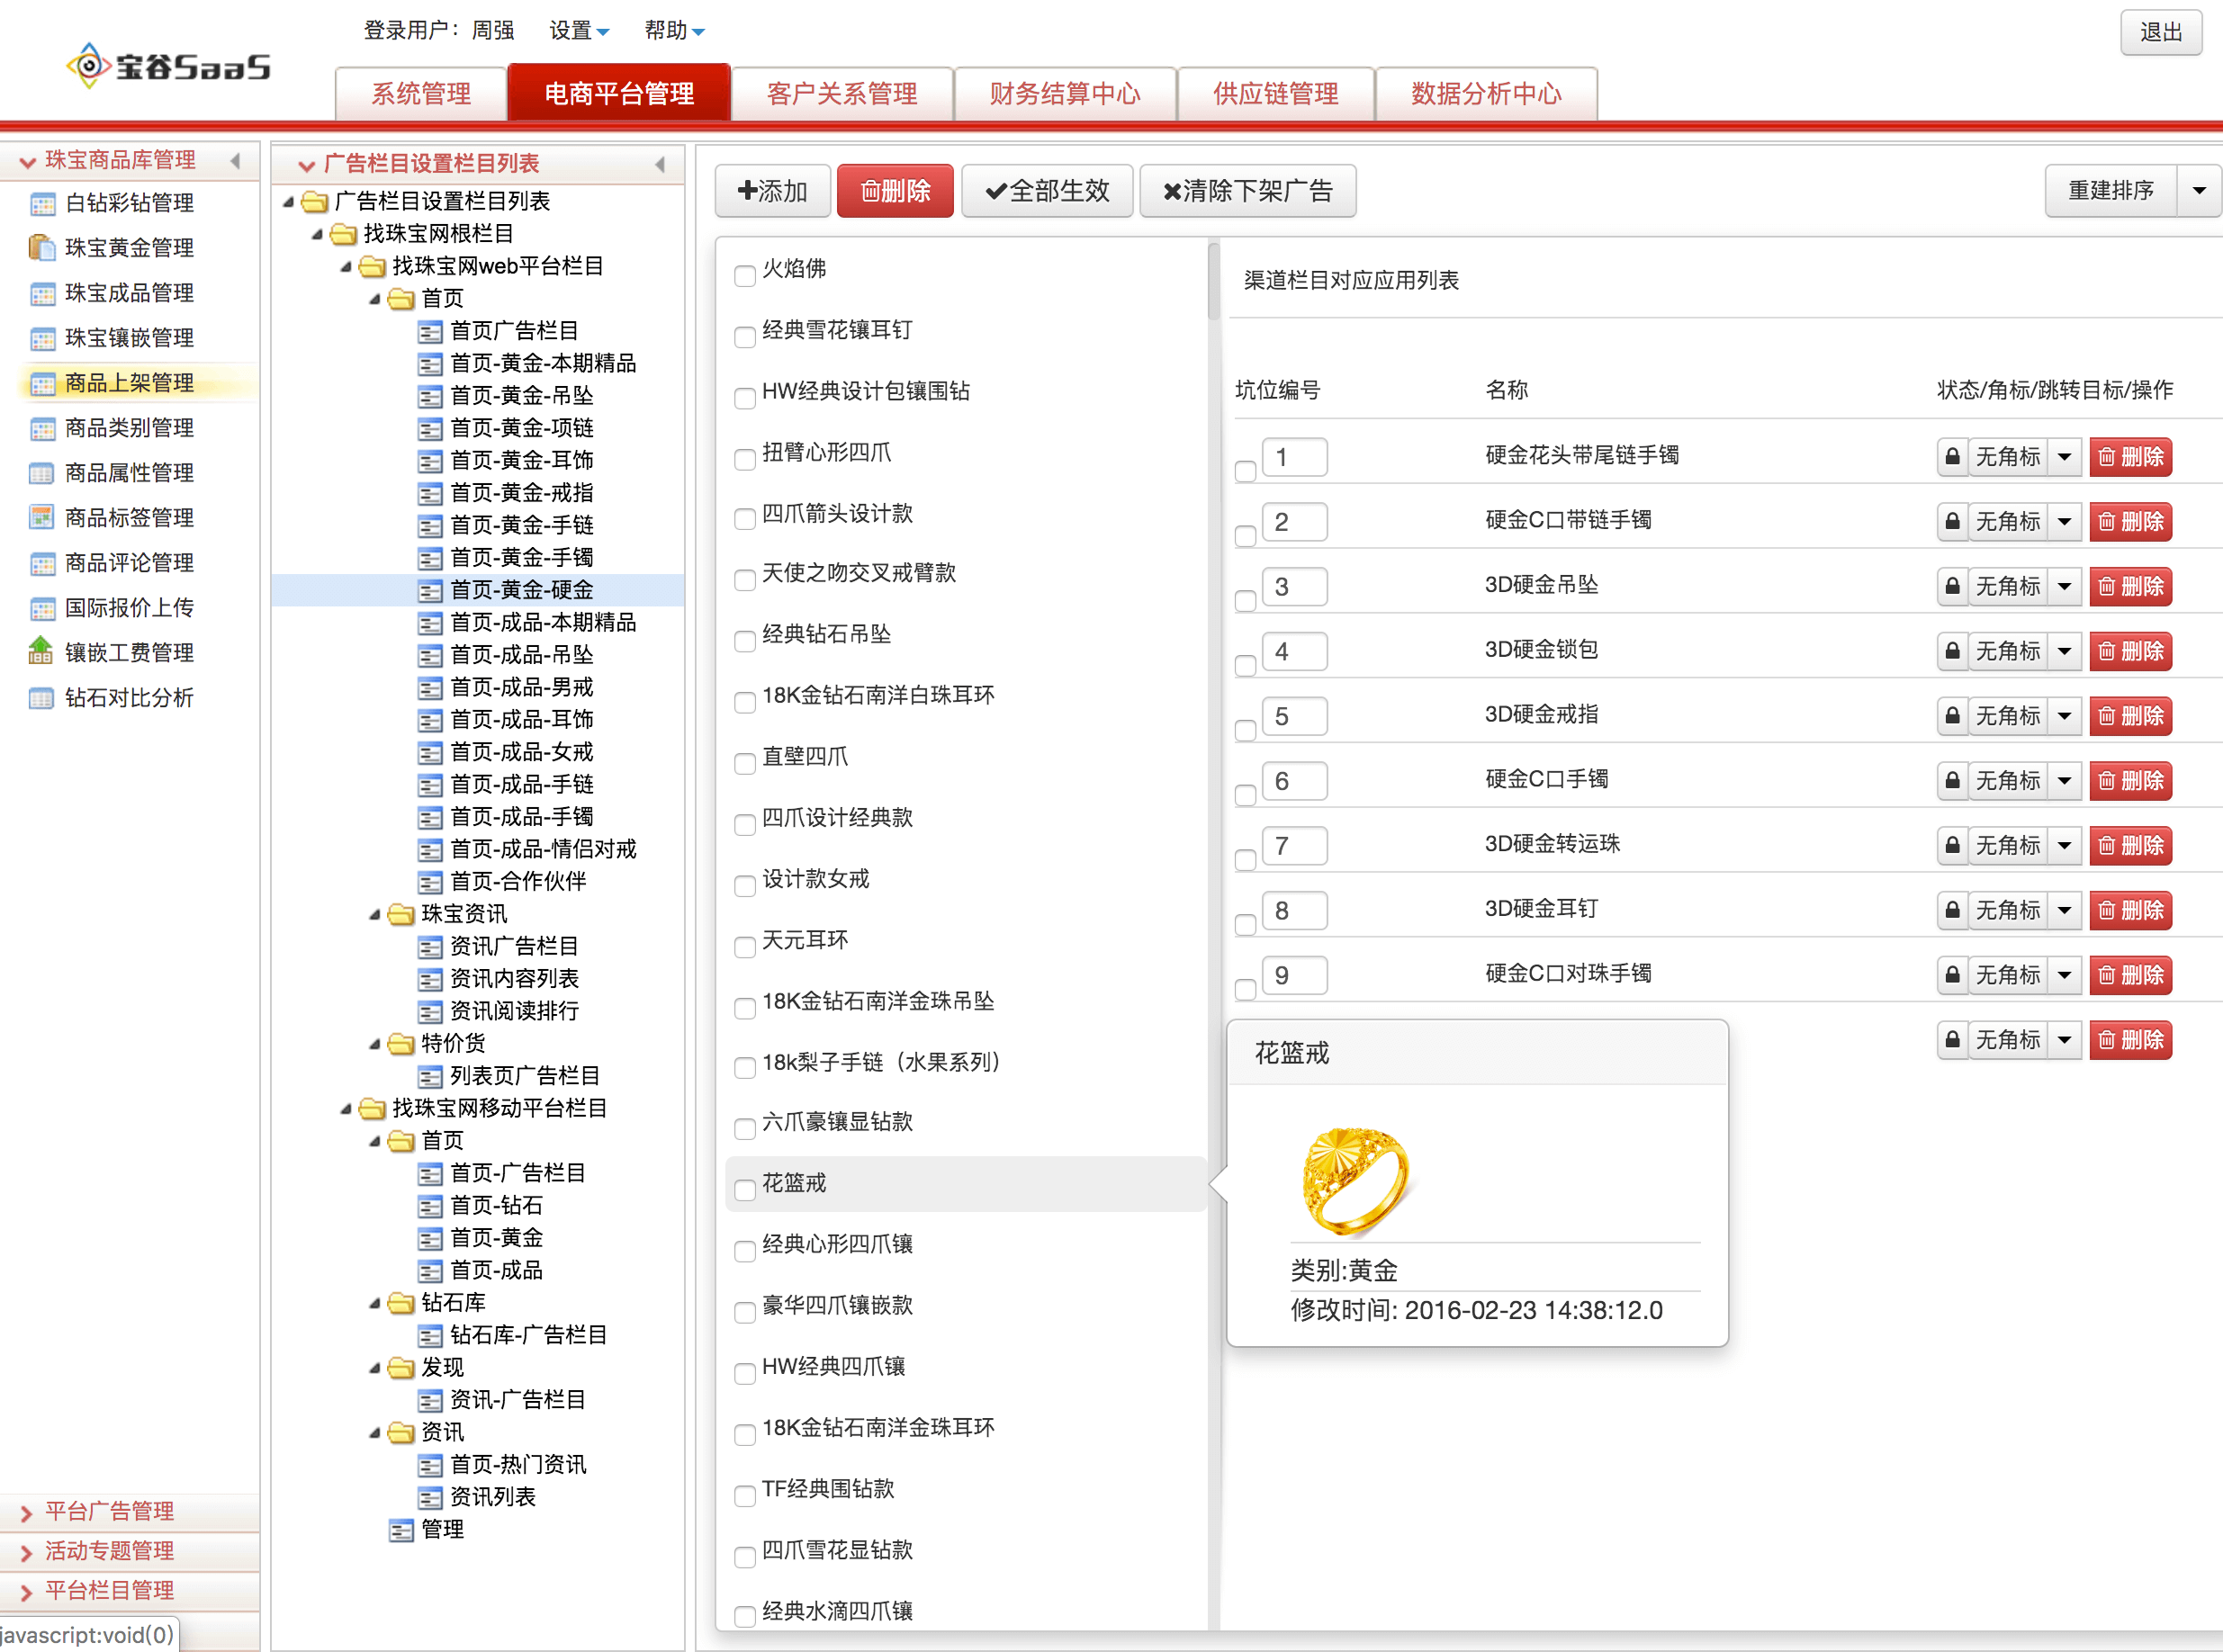
Task: Click the 珠宝黄金管理 sidebar icon
Action: (41, 247)
